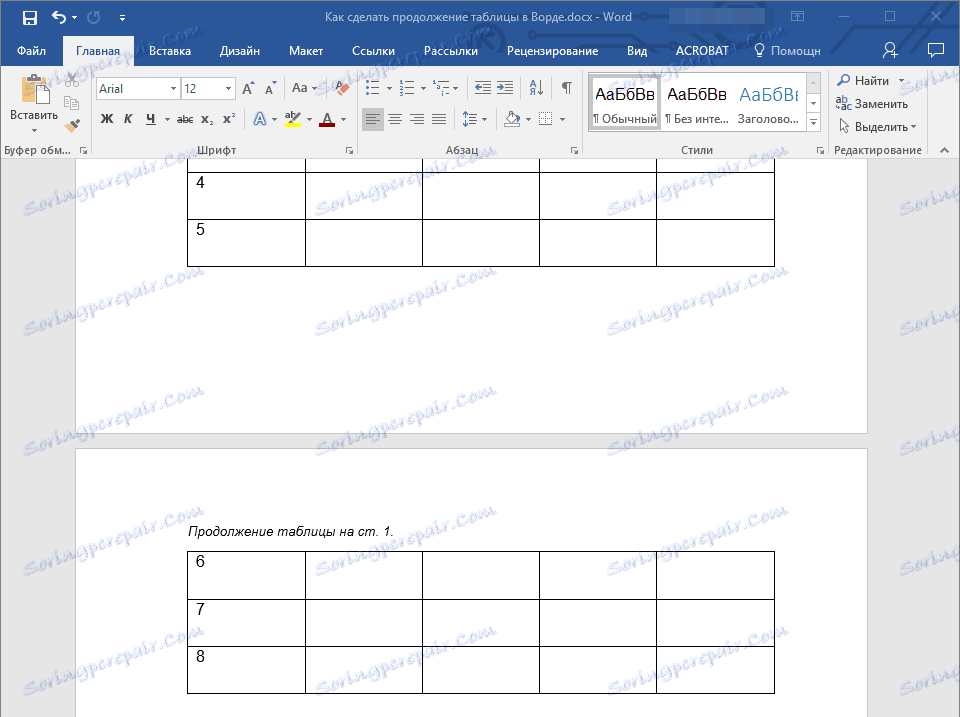Increase font size with the larger A
Screen dimensions: 960x717
pos(248,89)
